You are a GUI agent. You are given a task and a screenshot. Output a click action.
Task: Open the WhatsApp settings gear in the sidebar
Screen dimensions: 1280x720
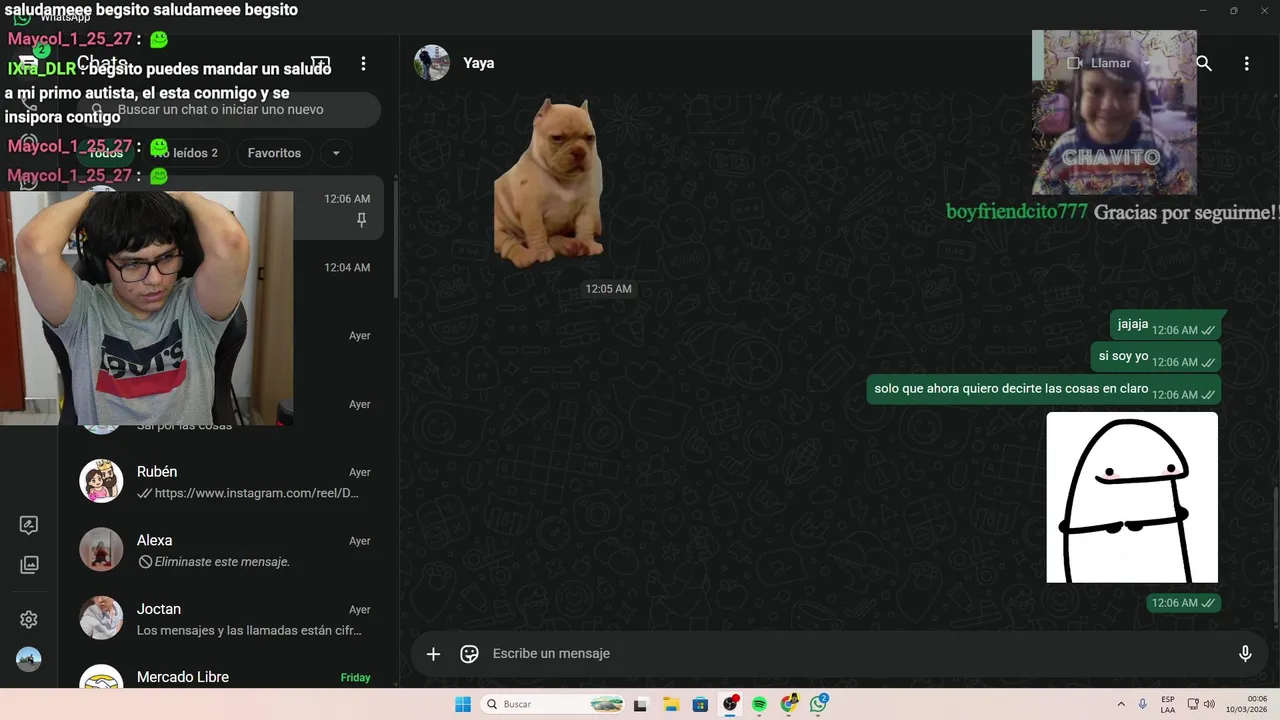click(29, 620)
